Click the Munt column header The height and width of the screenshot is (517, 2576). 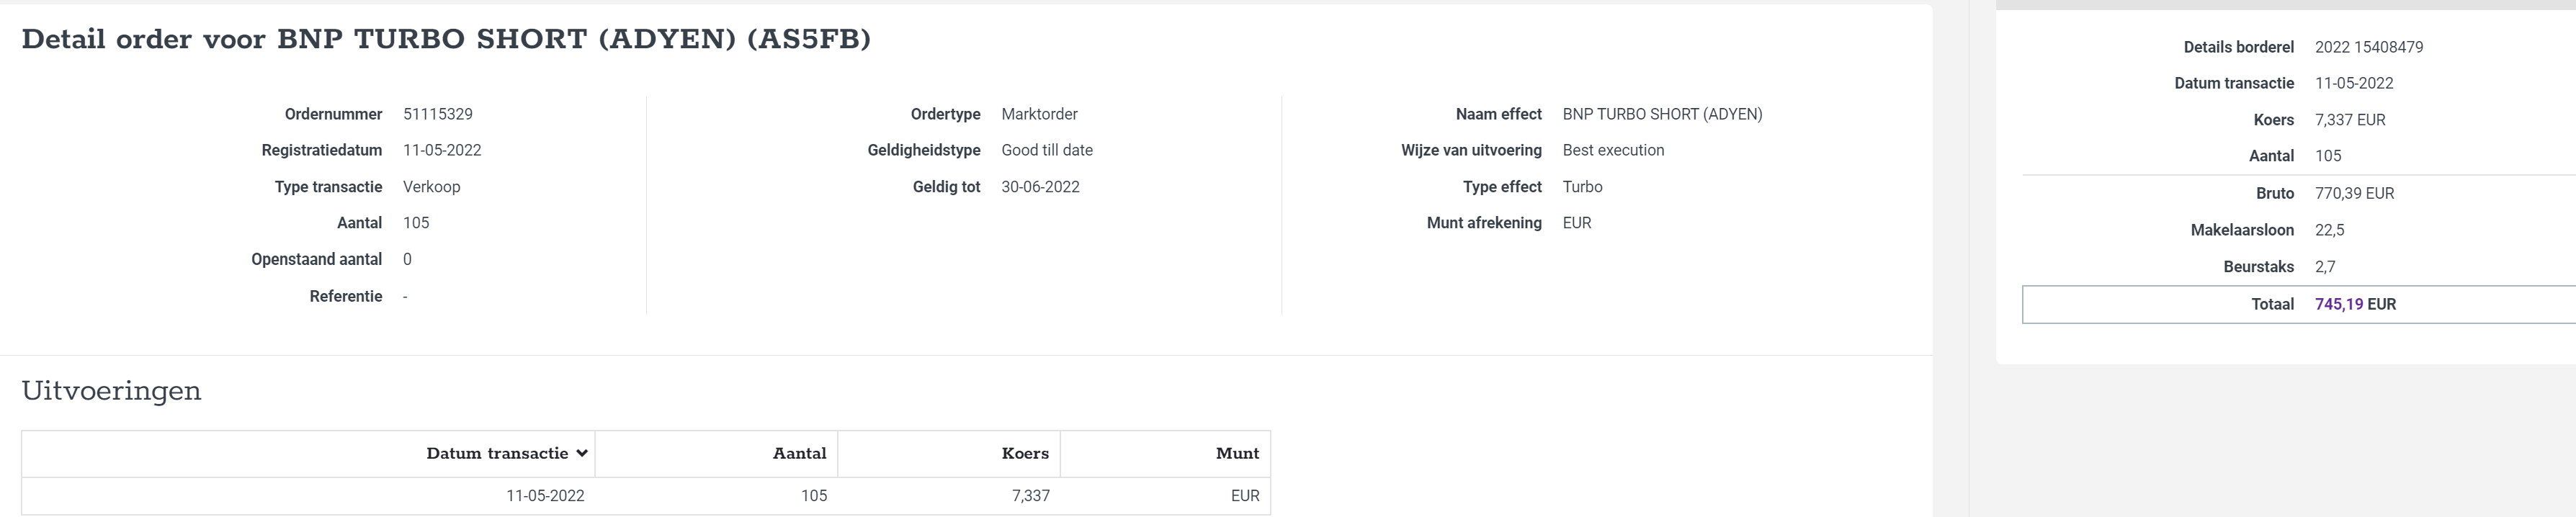pos(1237,454)
